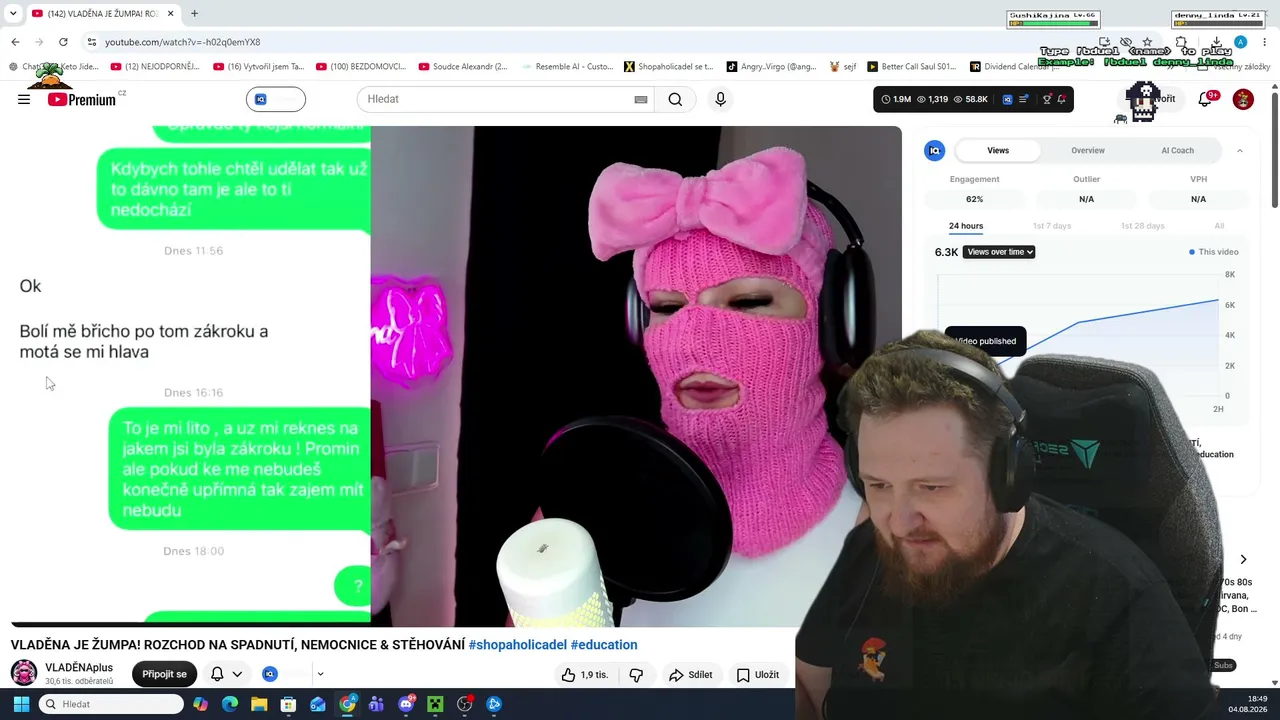1280x720 pixels.
Task: Open the Windows Start menu
Action: click(21, 704)
